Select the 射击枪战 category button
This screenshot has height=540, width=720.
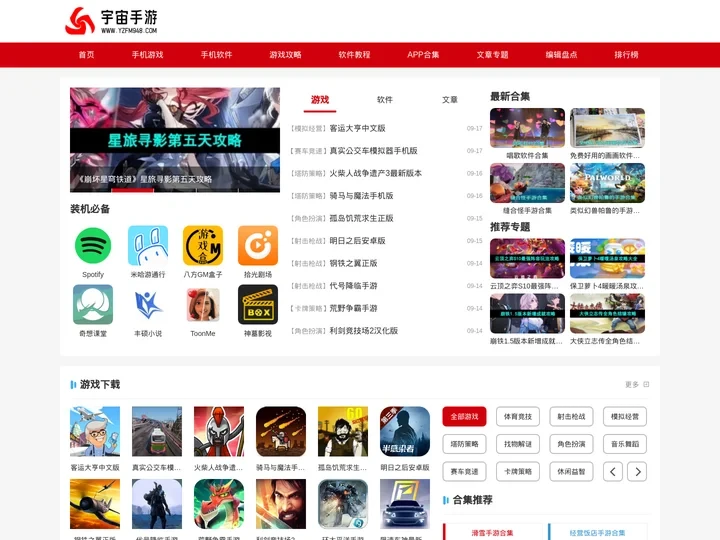pos(571,416)
